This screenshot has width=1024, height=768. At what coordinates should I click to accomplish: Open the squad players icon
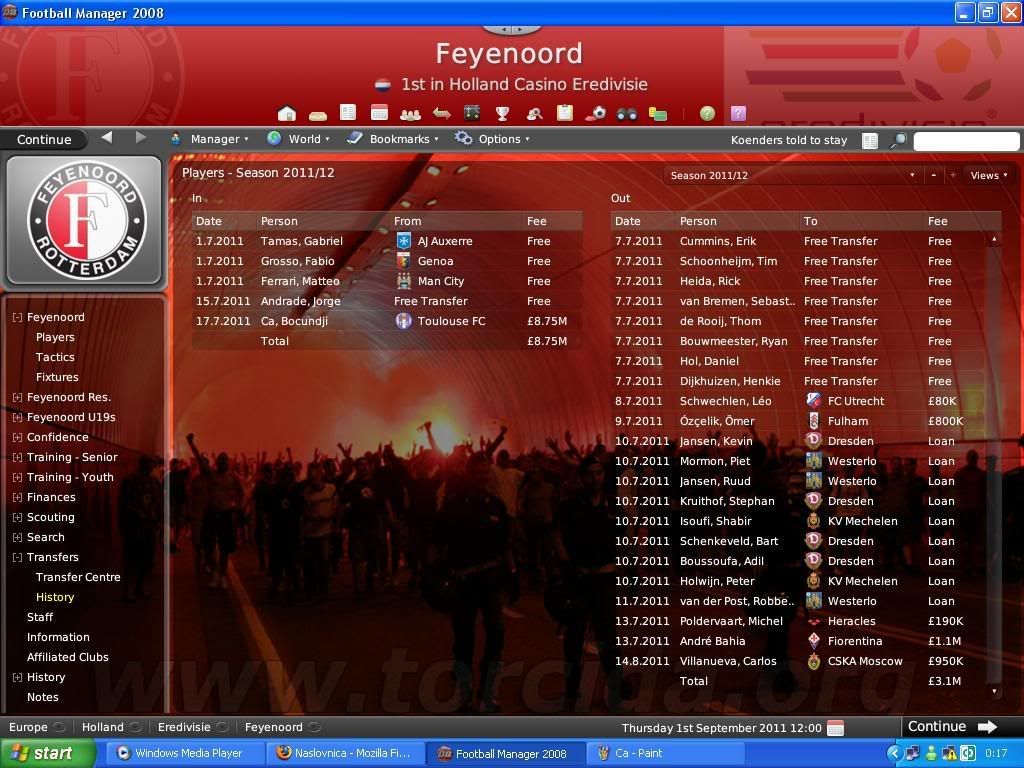[x=410, y=115]
